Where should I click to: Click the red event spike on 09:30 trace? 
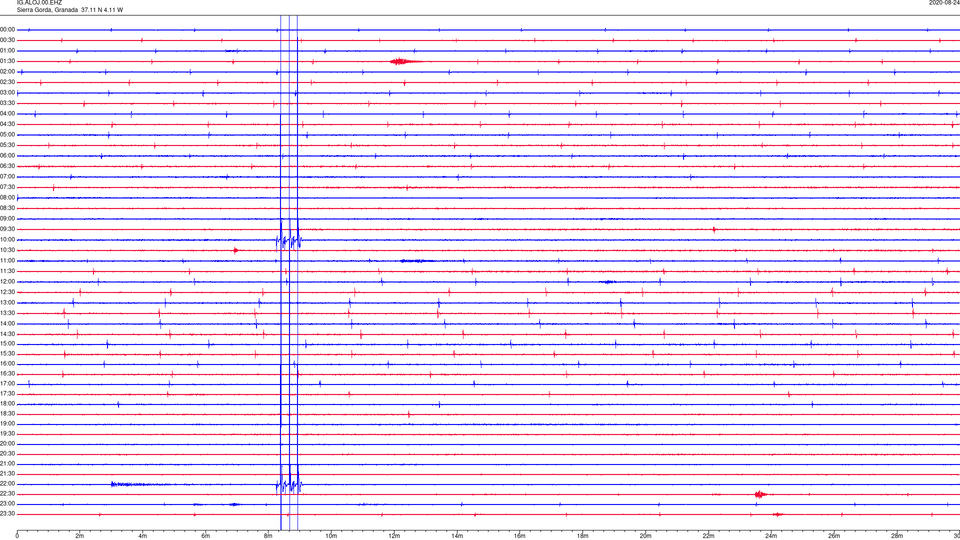(714, 230)
